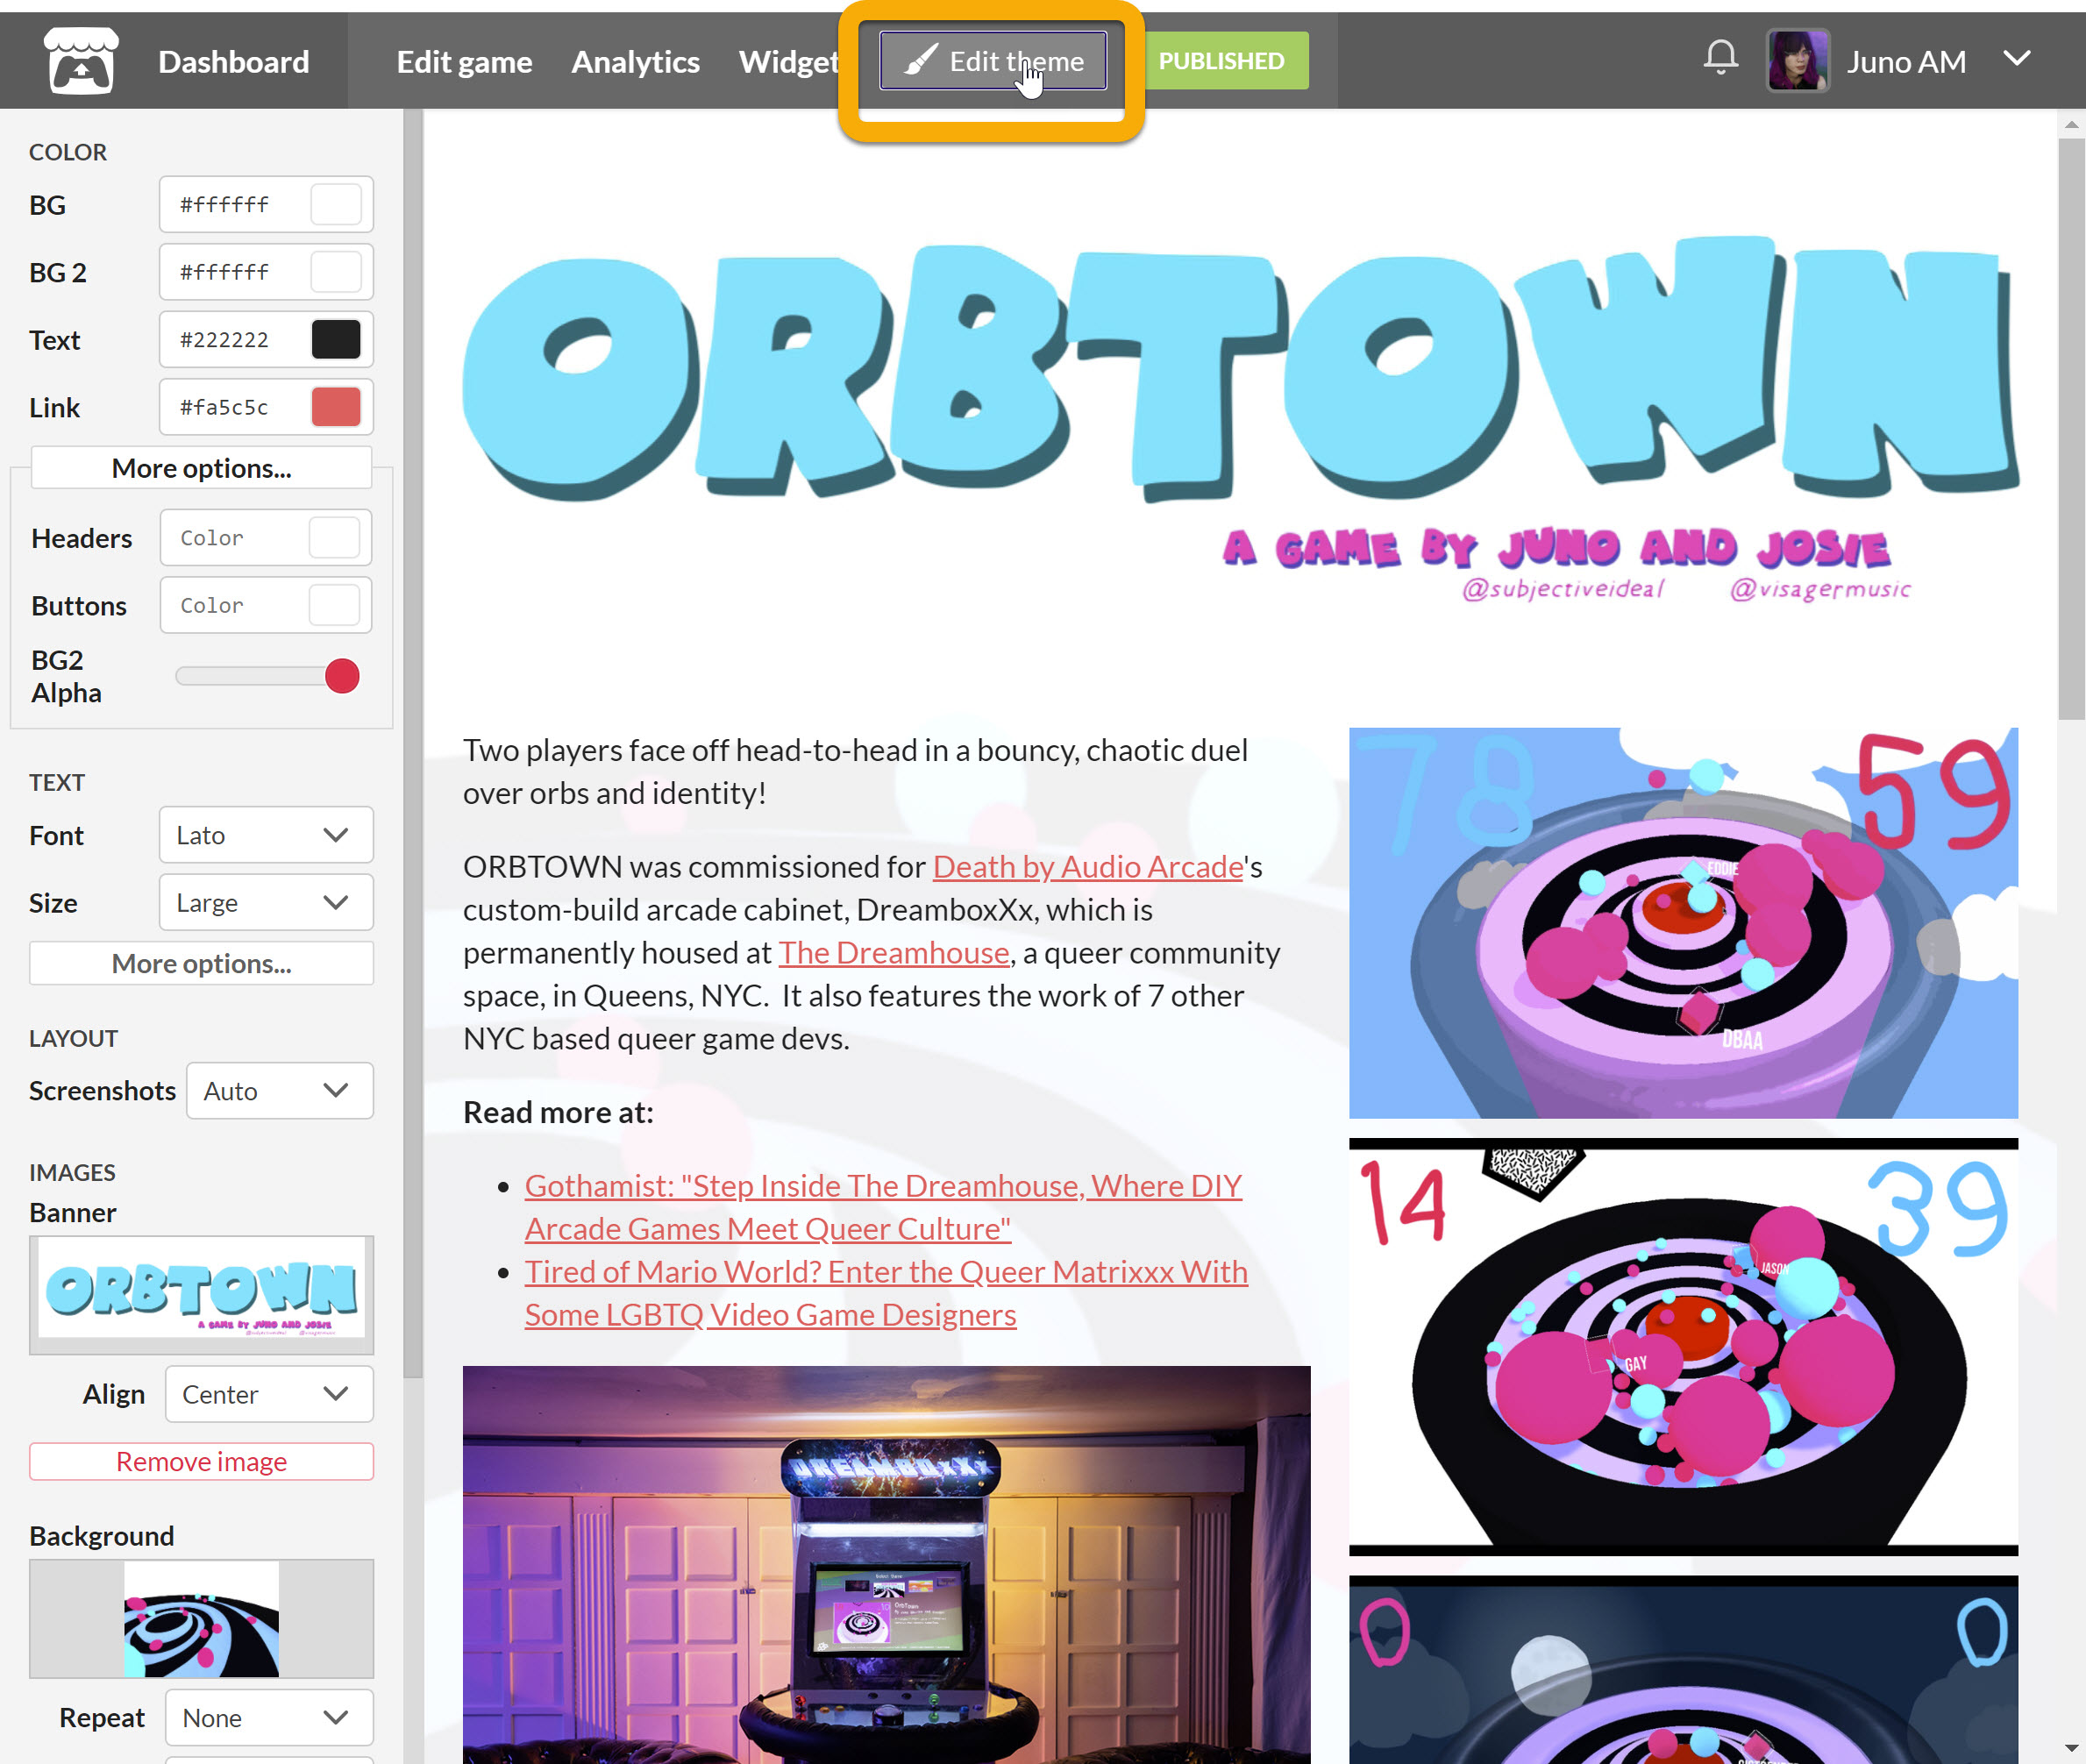2086x1764 pixels.
Task: Open the Link color swatch
Action: [336, 406]
